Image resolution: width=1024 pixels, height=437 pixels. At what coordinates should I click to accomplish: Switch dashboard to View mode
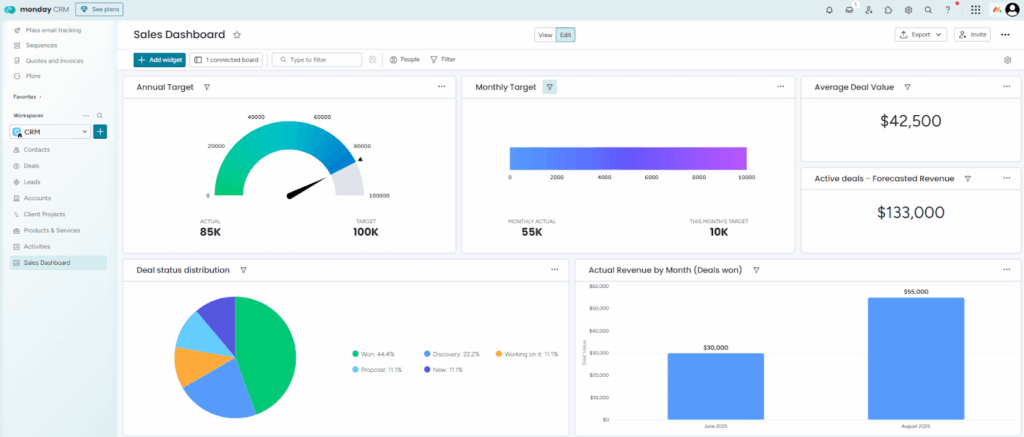[545, 34]
